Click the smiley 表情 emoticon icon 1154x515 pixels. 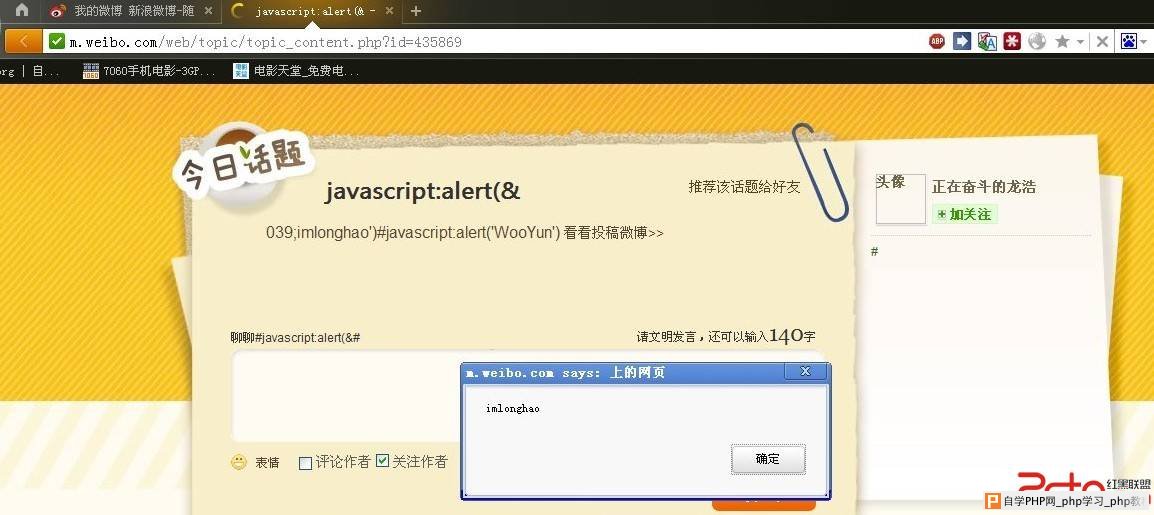(x=238, y=462)
